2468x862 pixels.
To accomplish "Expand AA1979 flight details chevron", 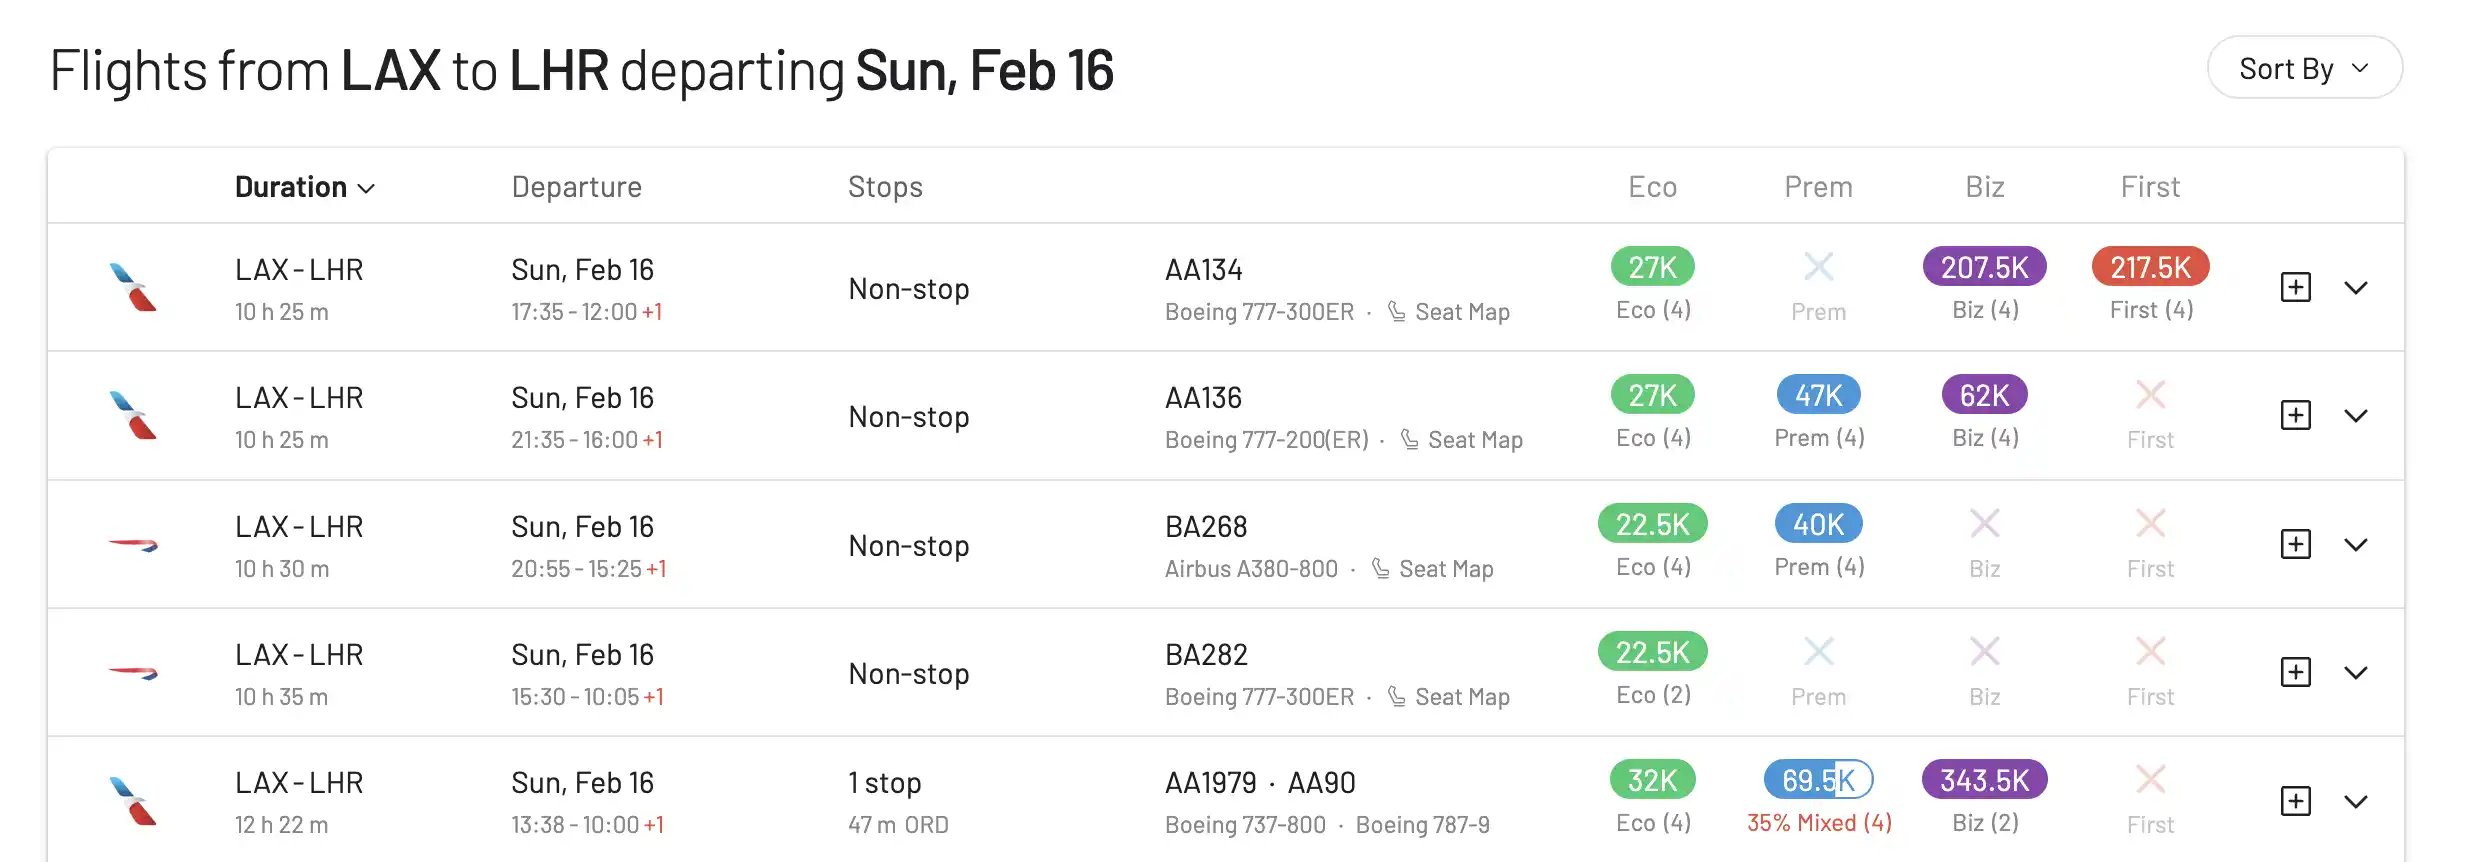I will click(x=2355, y=802).
